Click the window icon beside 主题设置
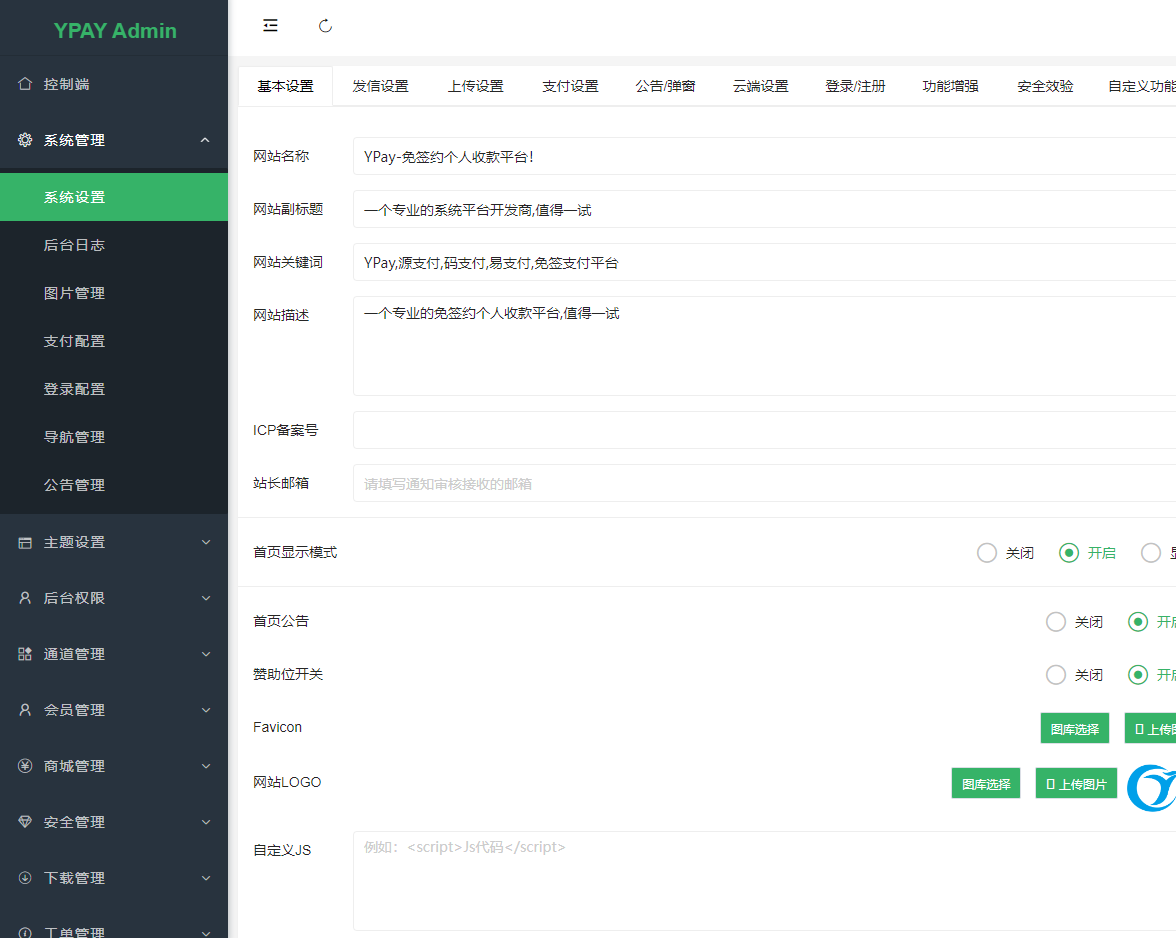 tap(25, 542)
